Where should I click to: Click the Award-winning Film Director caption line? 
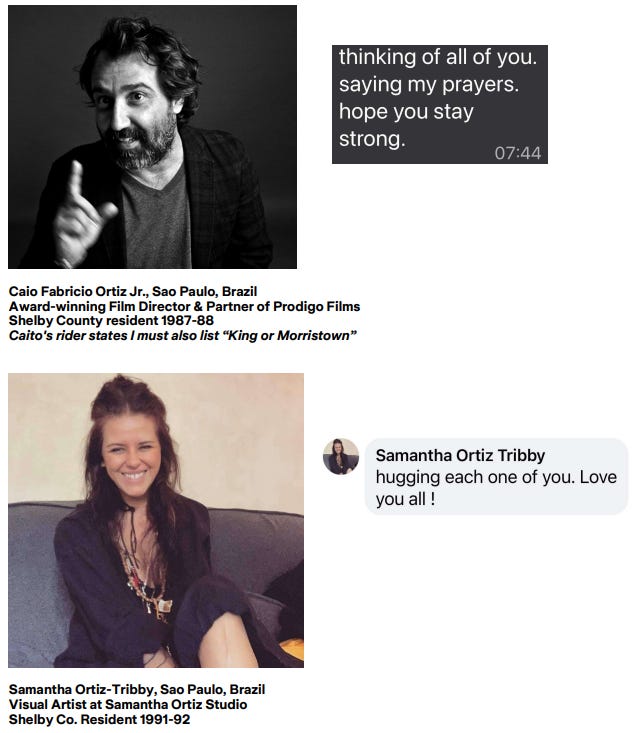coord(184,306)
